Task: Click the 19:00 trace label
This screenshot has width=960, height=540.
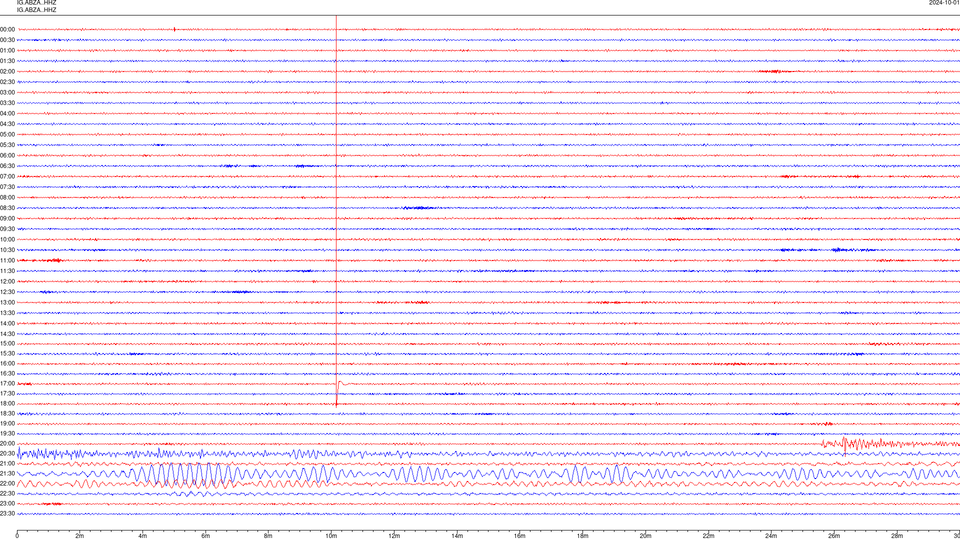Action: (x=7, y=424)
